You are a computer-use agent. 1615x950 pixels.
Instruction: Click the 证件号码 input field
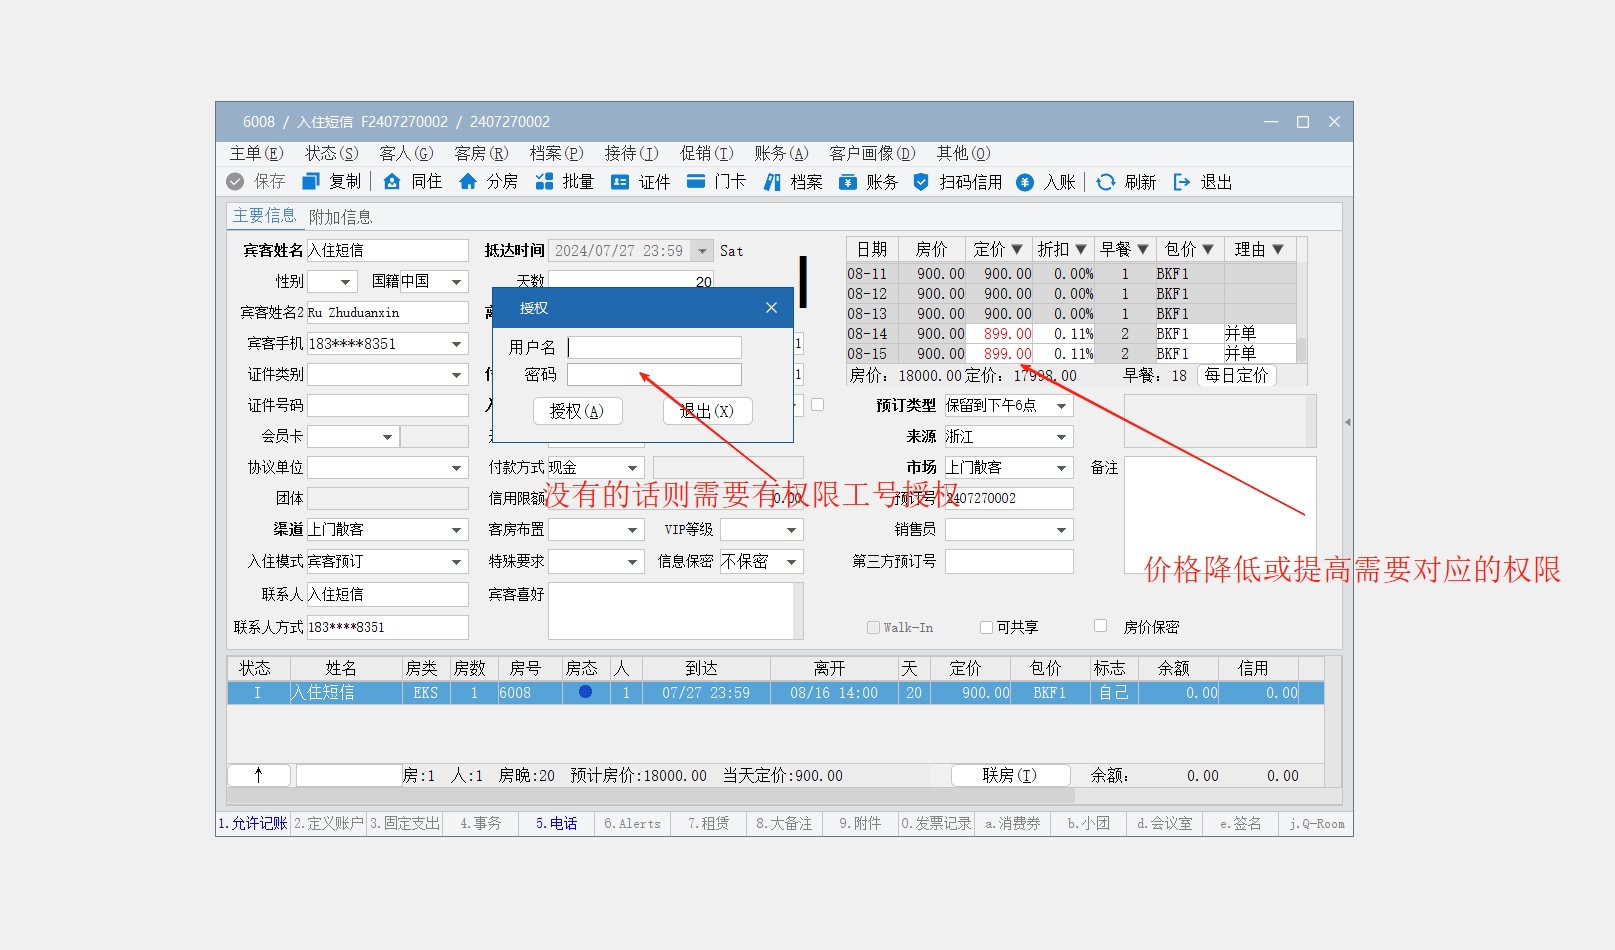(x=388, y=405)
